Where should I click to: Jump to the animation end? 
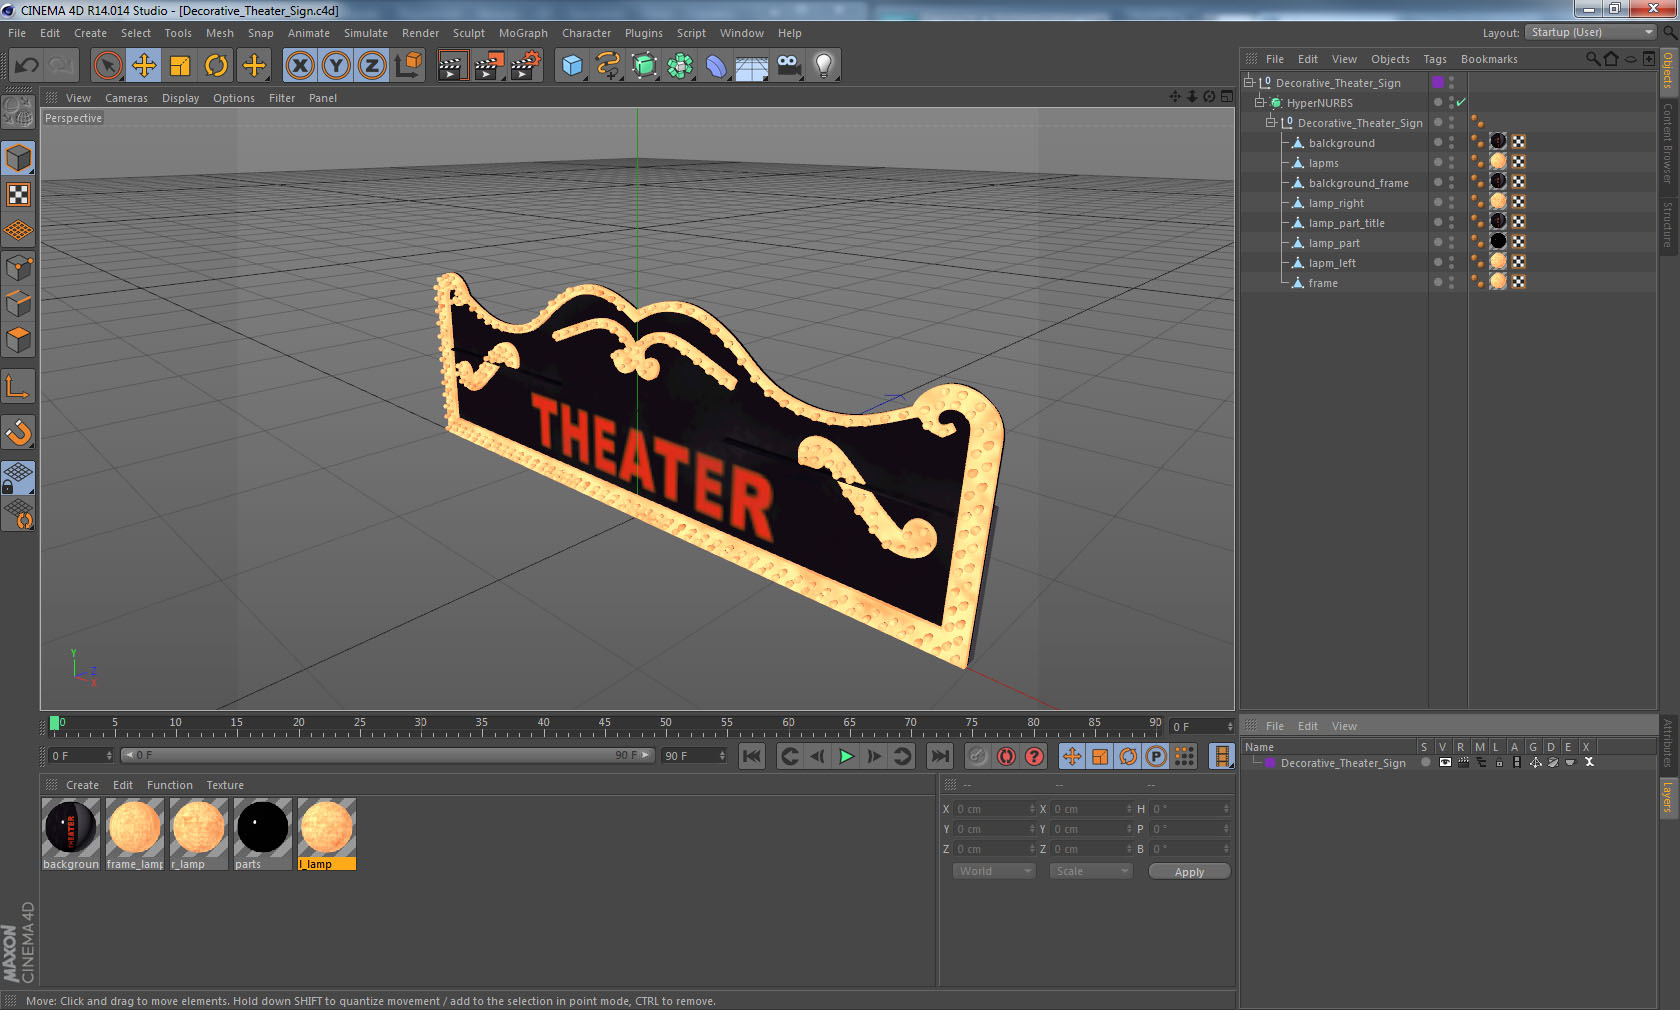point(940,756)
